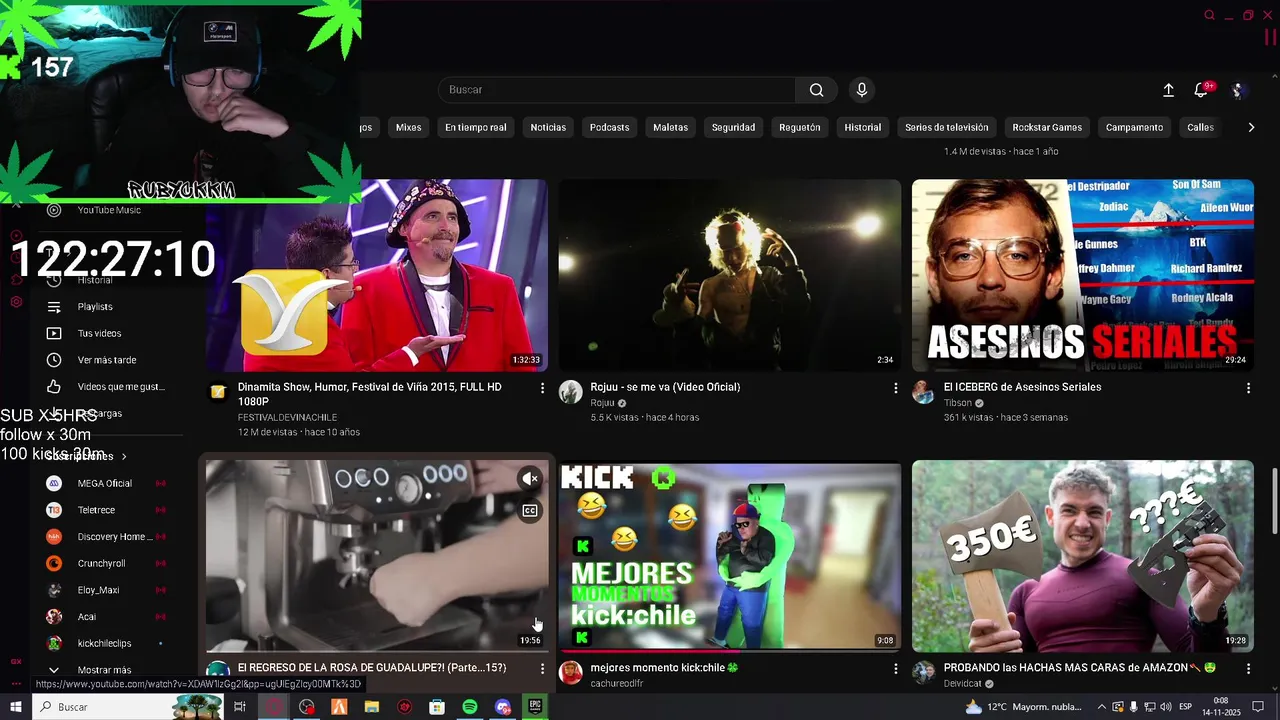Screen dimensions: 1280x720
Task: Open the Delvidcat channel avatar
Action: point(923,673)
